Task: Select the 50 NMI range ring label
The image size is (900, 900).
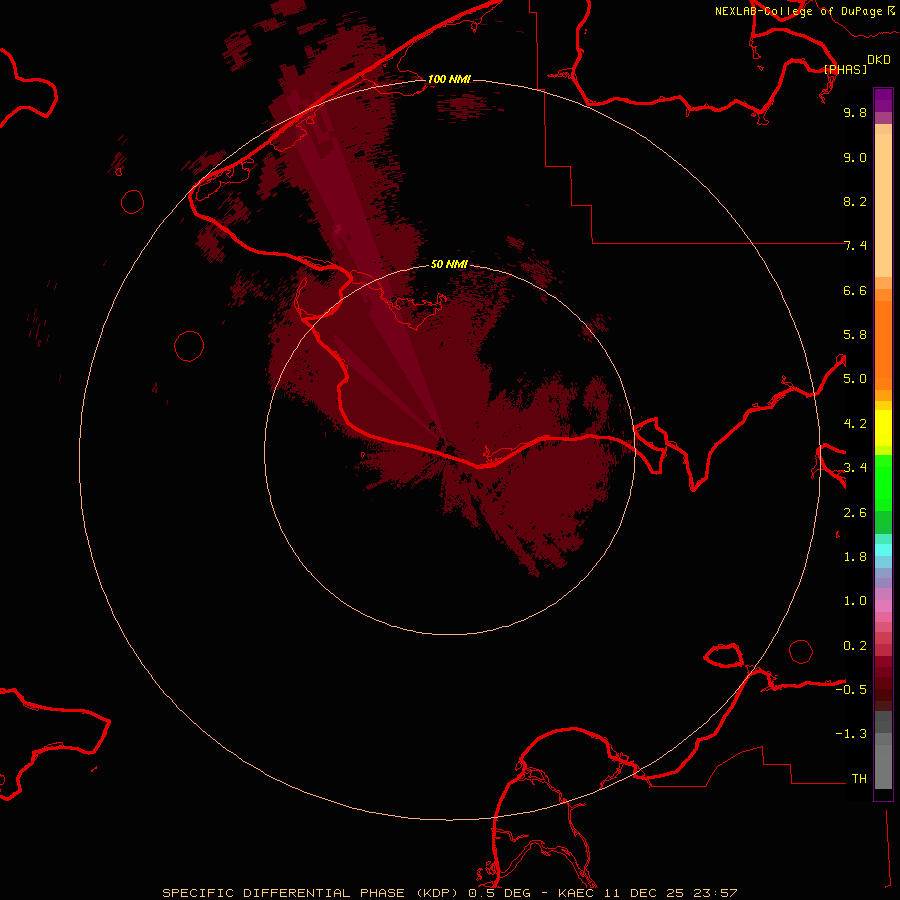Action: [449, 264]
